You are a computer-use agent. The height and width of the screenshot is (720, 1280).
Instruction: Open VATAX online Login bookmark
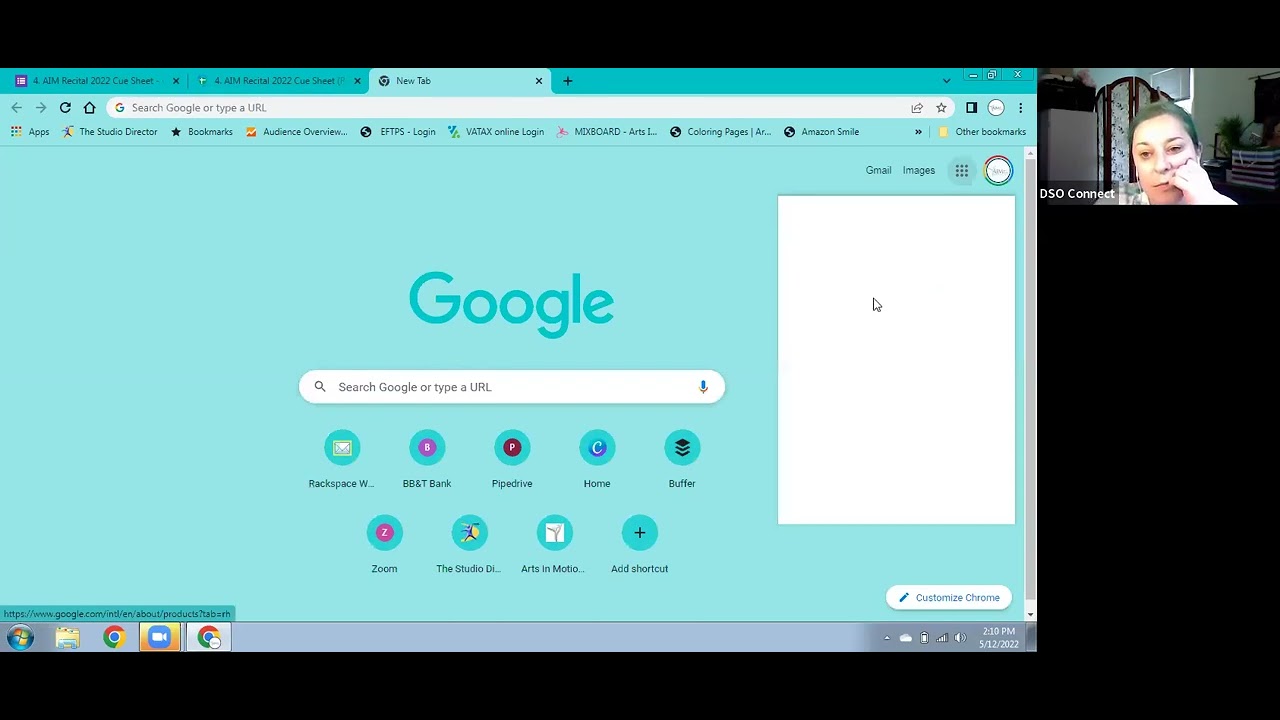click(x=495, y=132)
